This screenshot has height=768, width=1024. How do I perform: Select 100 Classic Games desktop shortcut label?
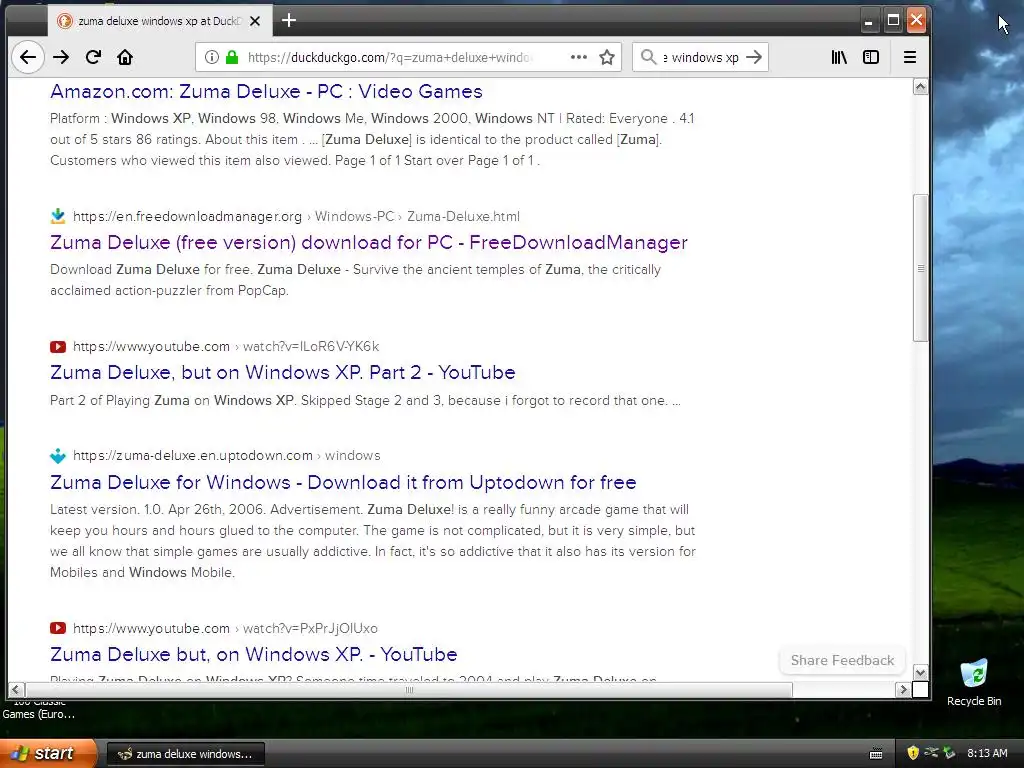pos(39,708)
